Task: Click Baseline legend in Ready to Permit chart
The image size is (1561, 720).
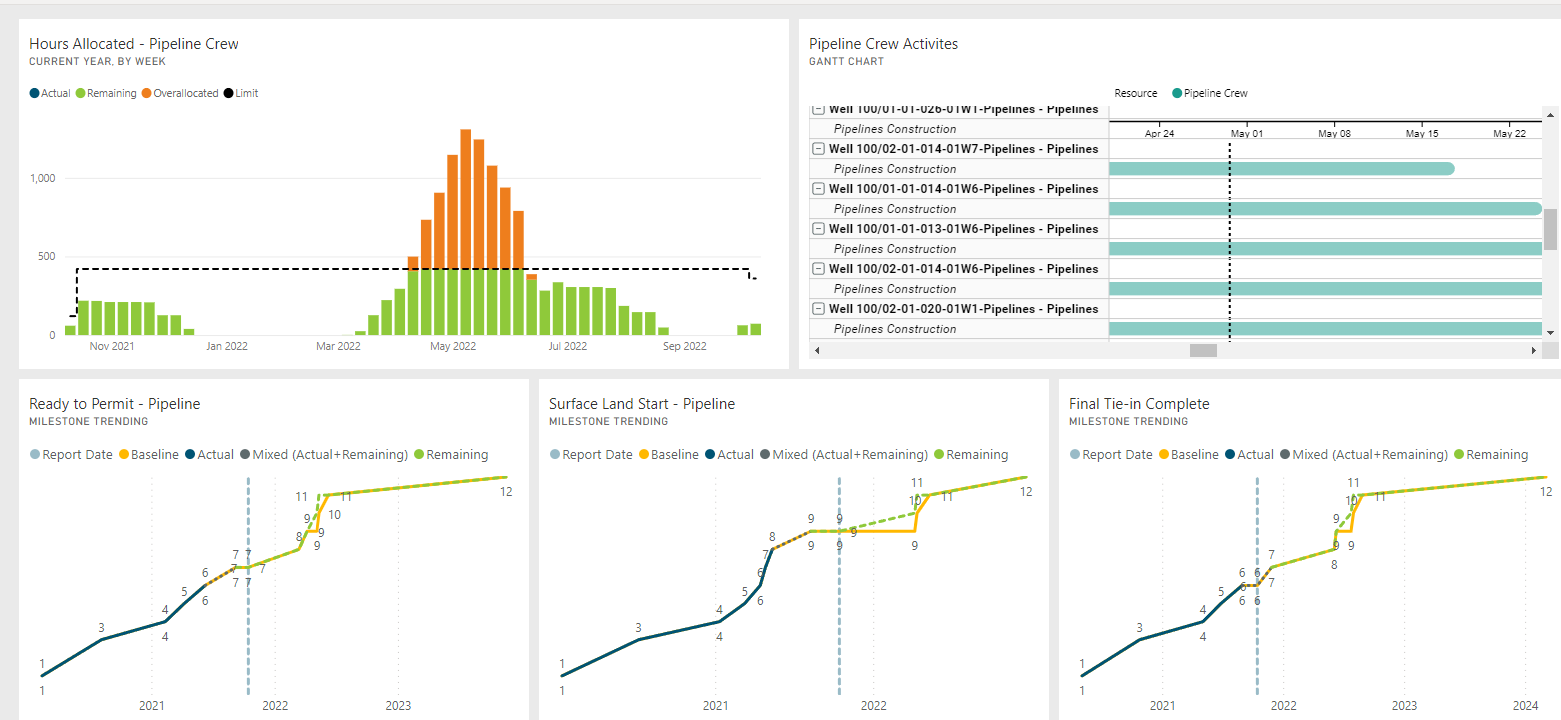Action: coord(148,455)
